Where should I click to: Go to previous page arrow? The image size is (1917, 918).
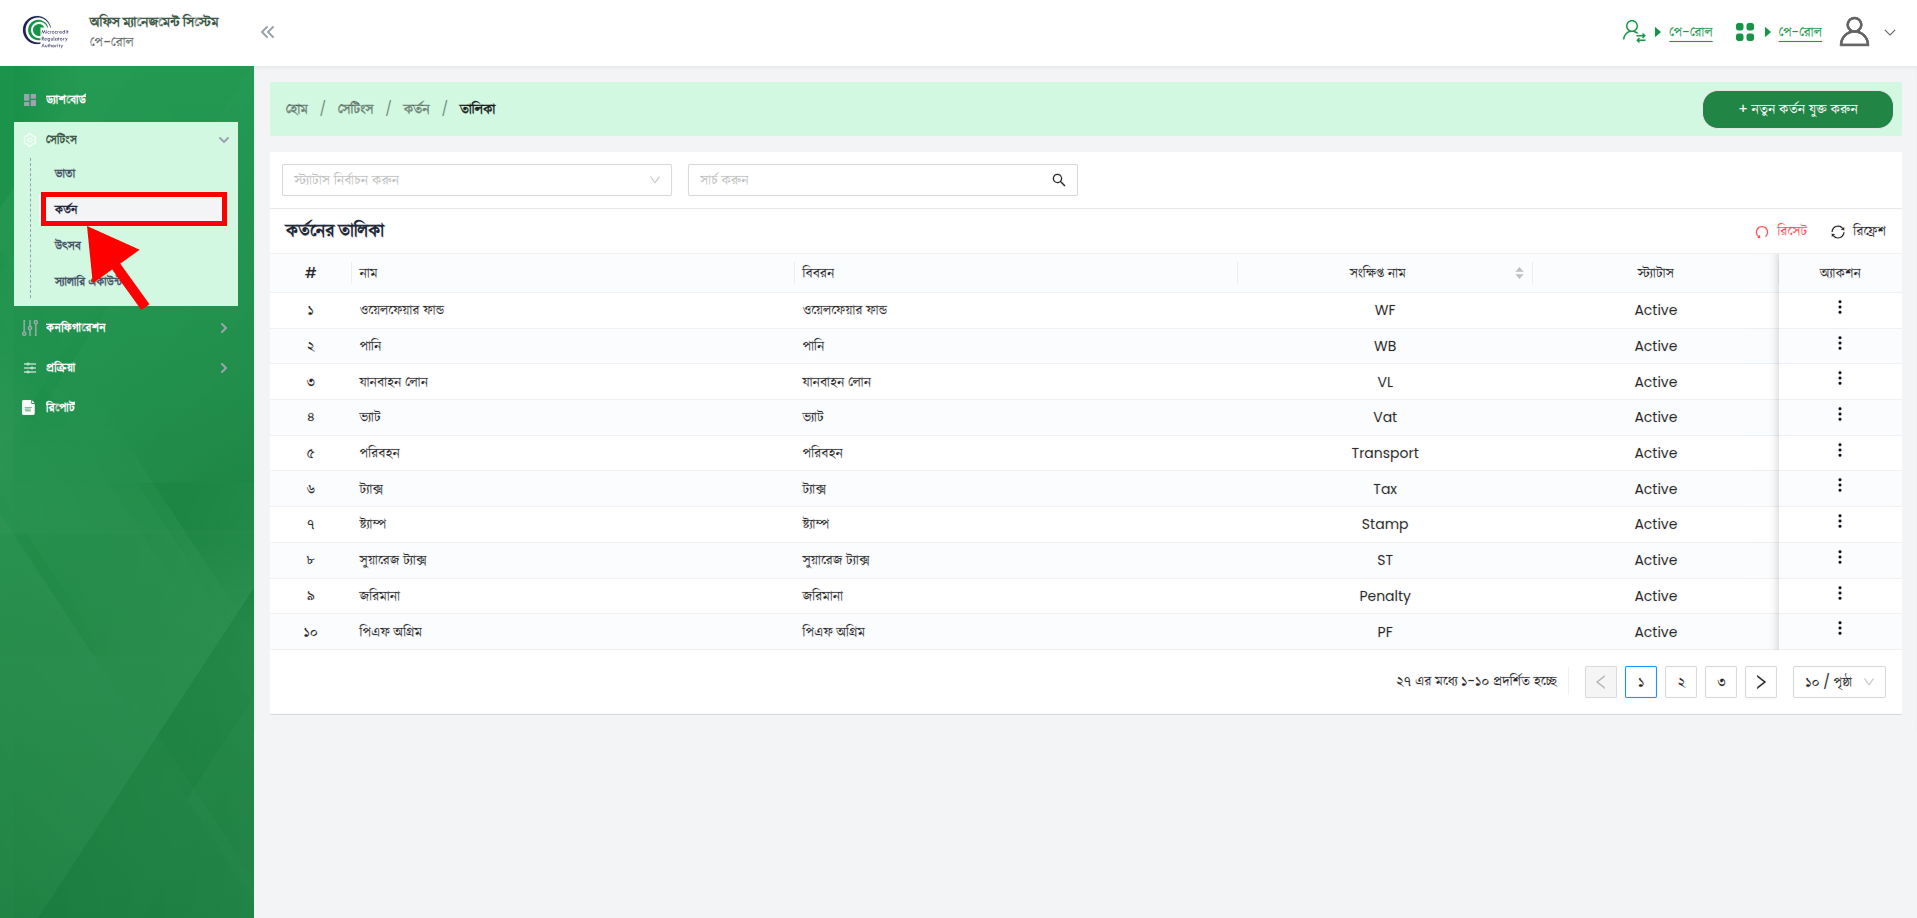click(1600, 682)
